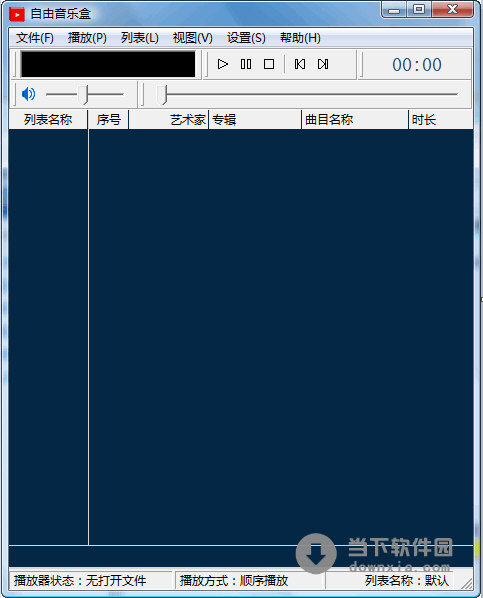483x598 pixels.
Task: Click the 列表名称 column header
Action: [x=48, y=120]
